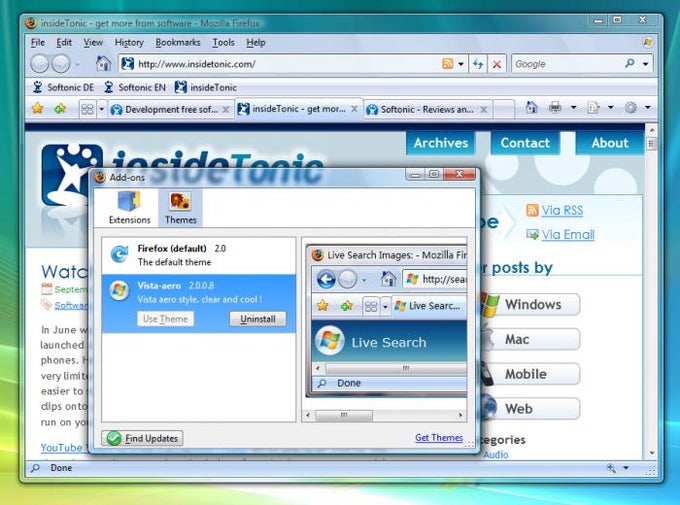
Task: Filter posts by Mac
Action: coord(533,339)
